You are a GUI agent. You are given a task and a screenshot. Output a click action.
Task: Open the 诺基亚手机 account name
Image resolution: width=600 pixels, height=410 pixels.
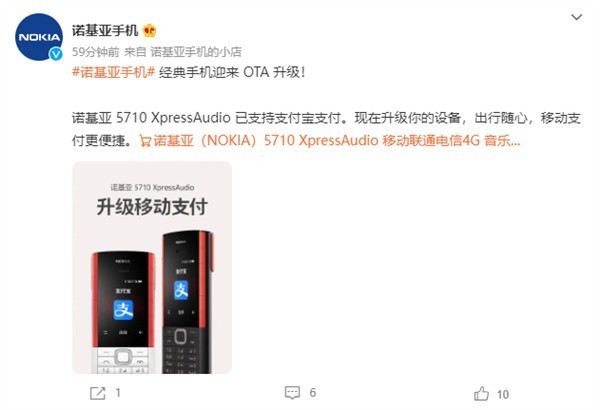(105, 31)
